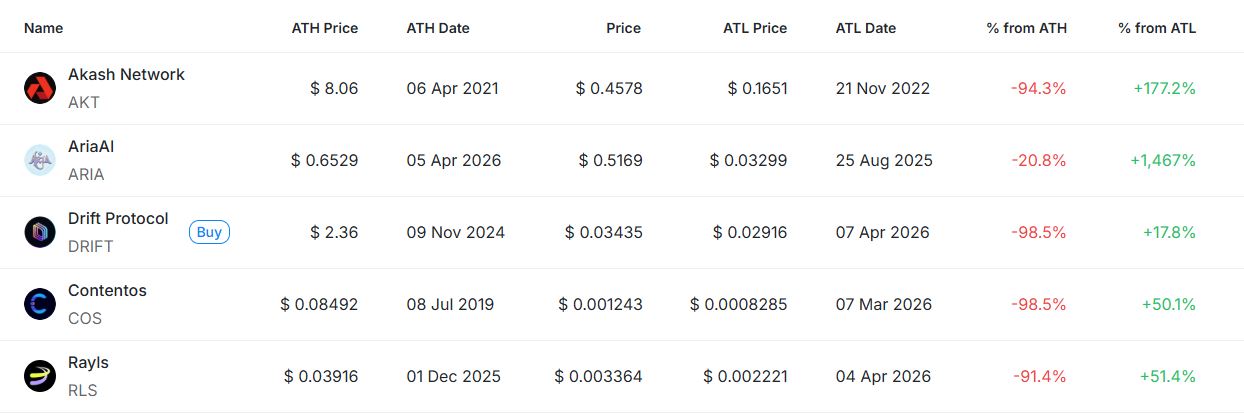The image size is (1244, 415).
Task: Open the AriaAI coin page link
Action: [x=92, y=147]
